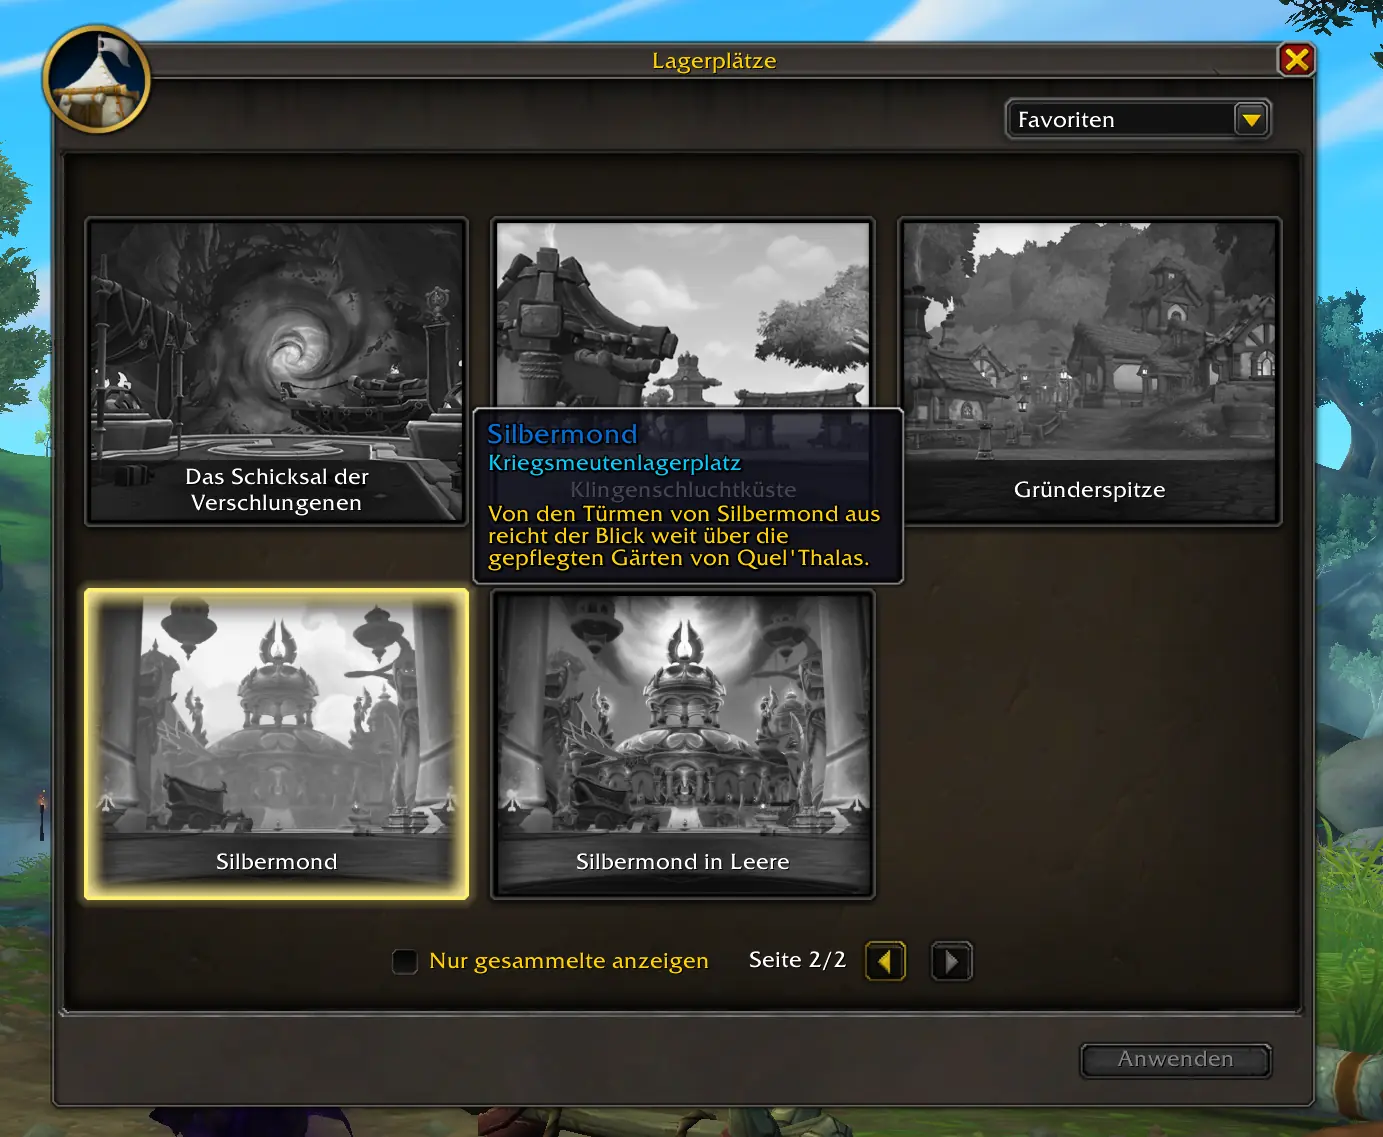Select the highlighted Silbermond campsite
The width and height of the screenshot is (1383, 1137).
click(x=277, y=744)
